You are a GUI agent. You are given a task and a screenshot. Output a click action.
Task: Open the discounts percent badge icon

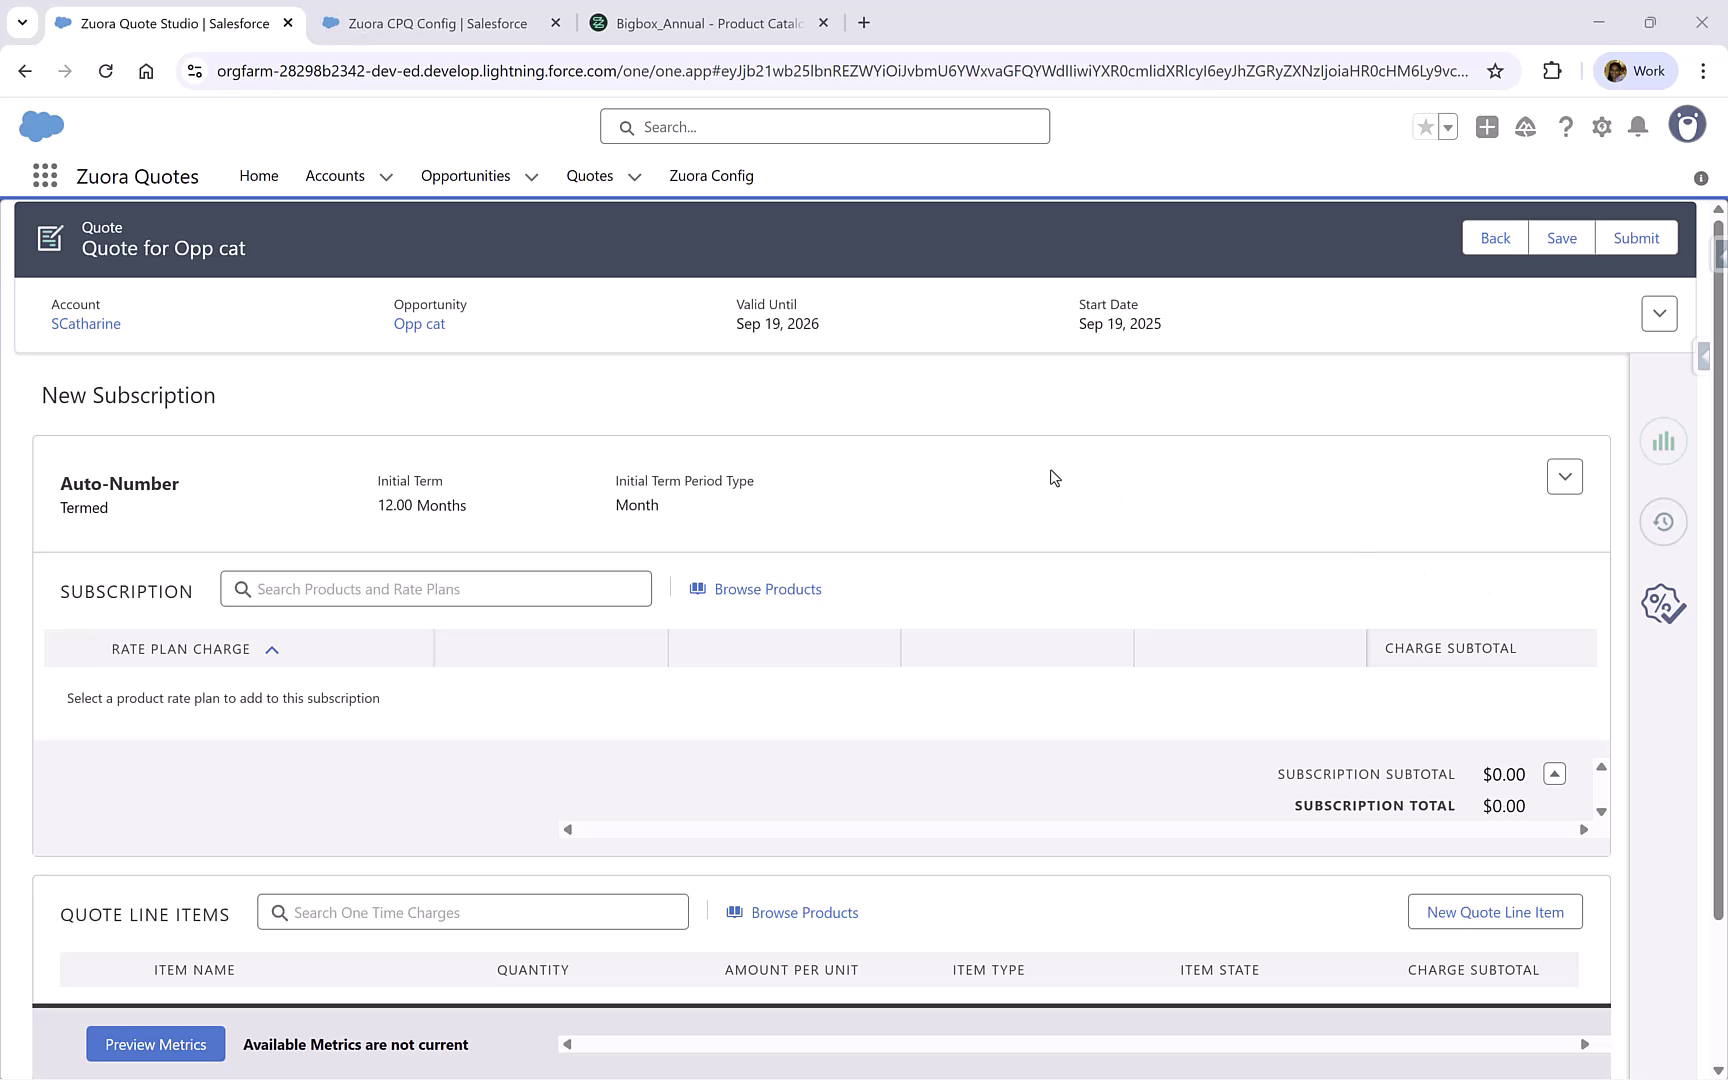(1661, 603)
